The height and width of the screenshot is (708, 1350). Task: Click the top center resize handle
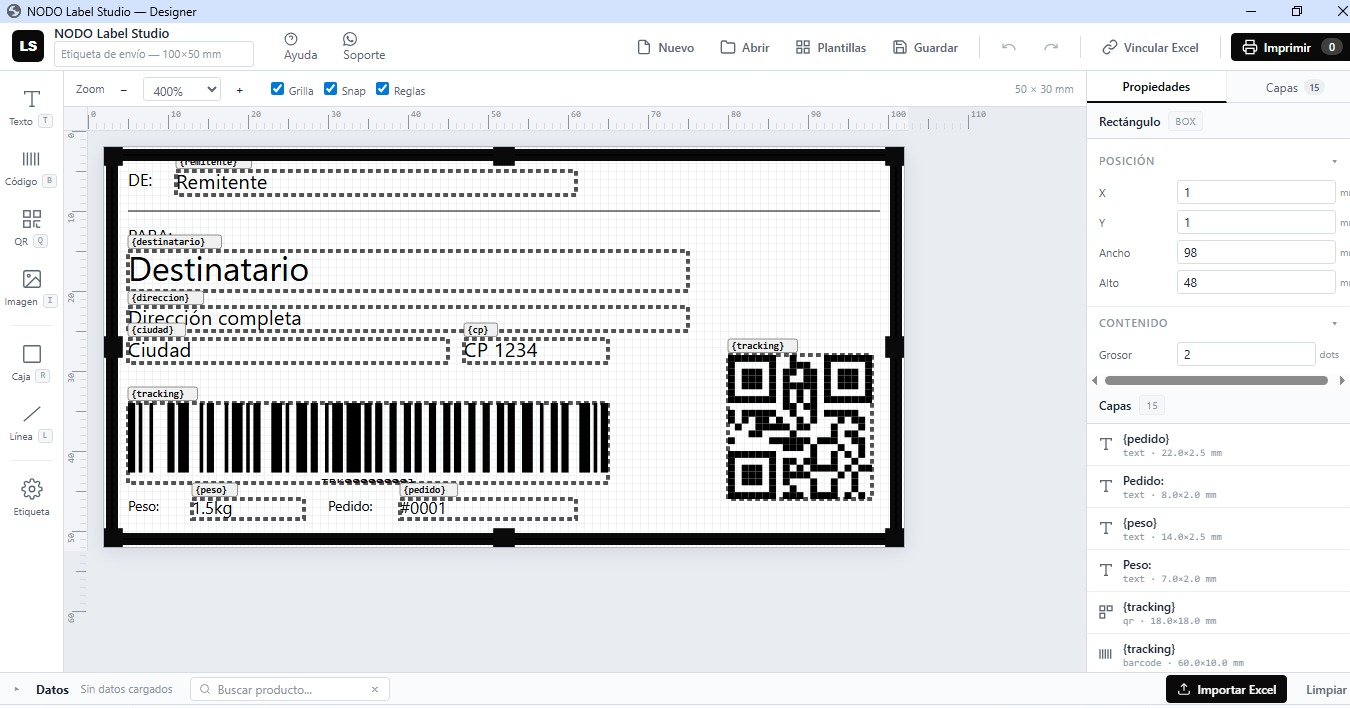[504, 156]
